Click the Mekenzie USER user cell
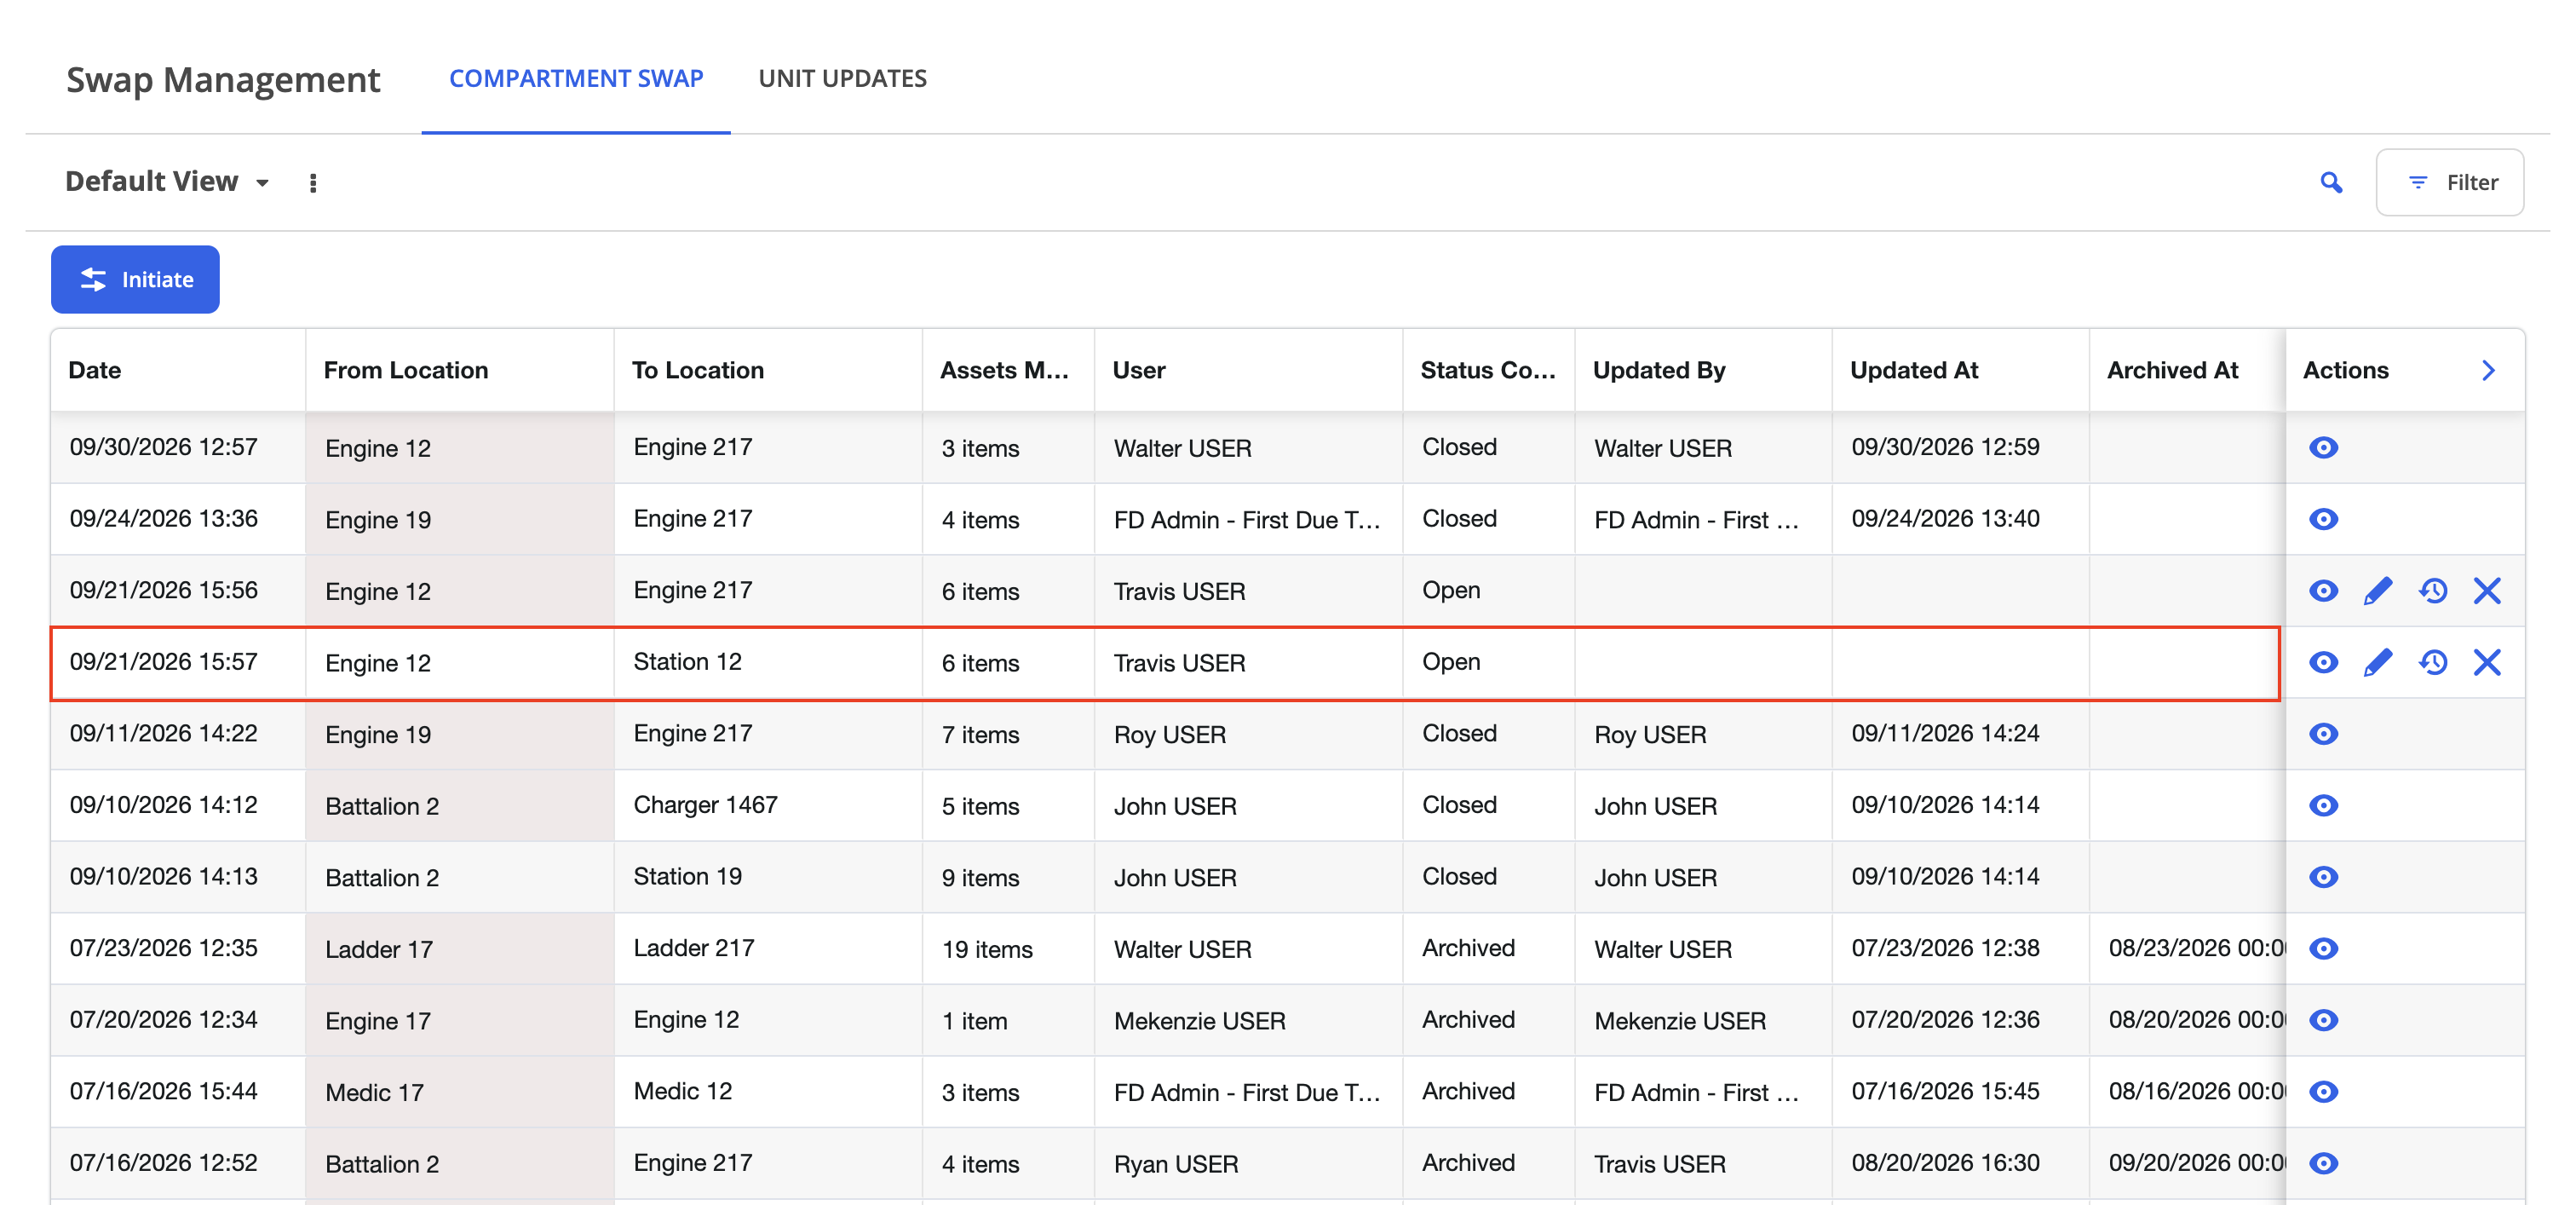The width and height of the screenshot is (2576, 1205). pos(1249,1020)
